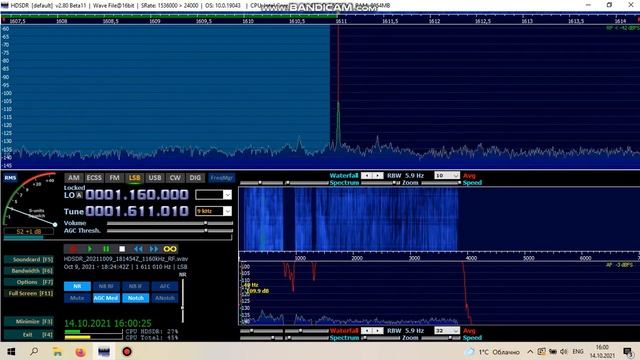
Task: Click the HDSDR taskbar icon
Action: click(104, 351)
